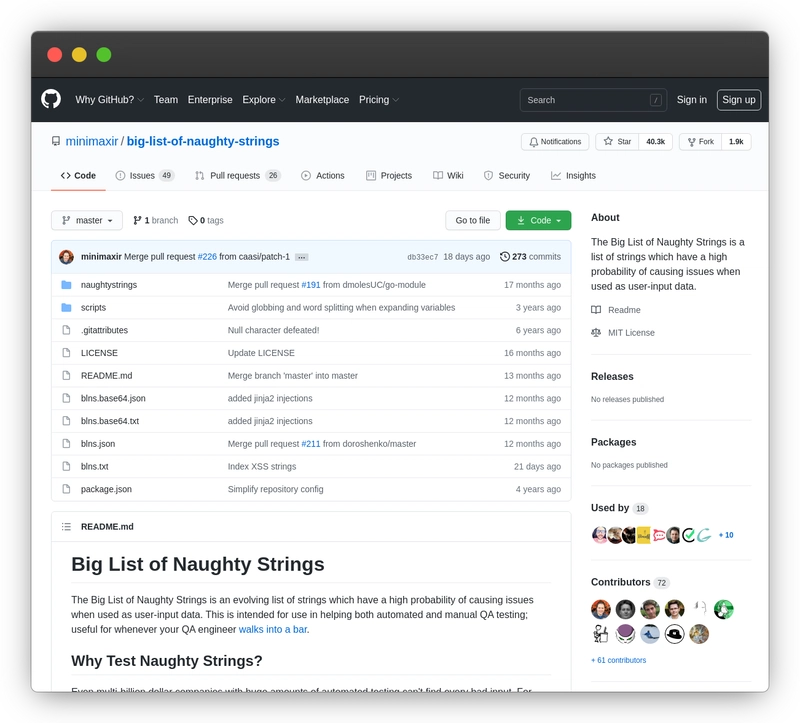Open the blns.base64.json file
Screen dimensions: 800x723
tap(113, 398)
